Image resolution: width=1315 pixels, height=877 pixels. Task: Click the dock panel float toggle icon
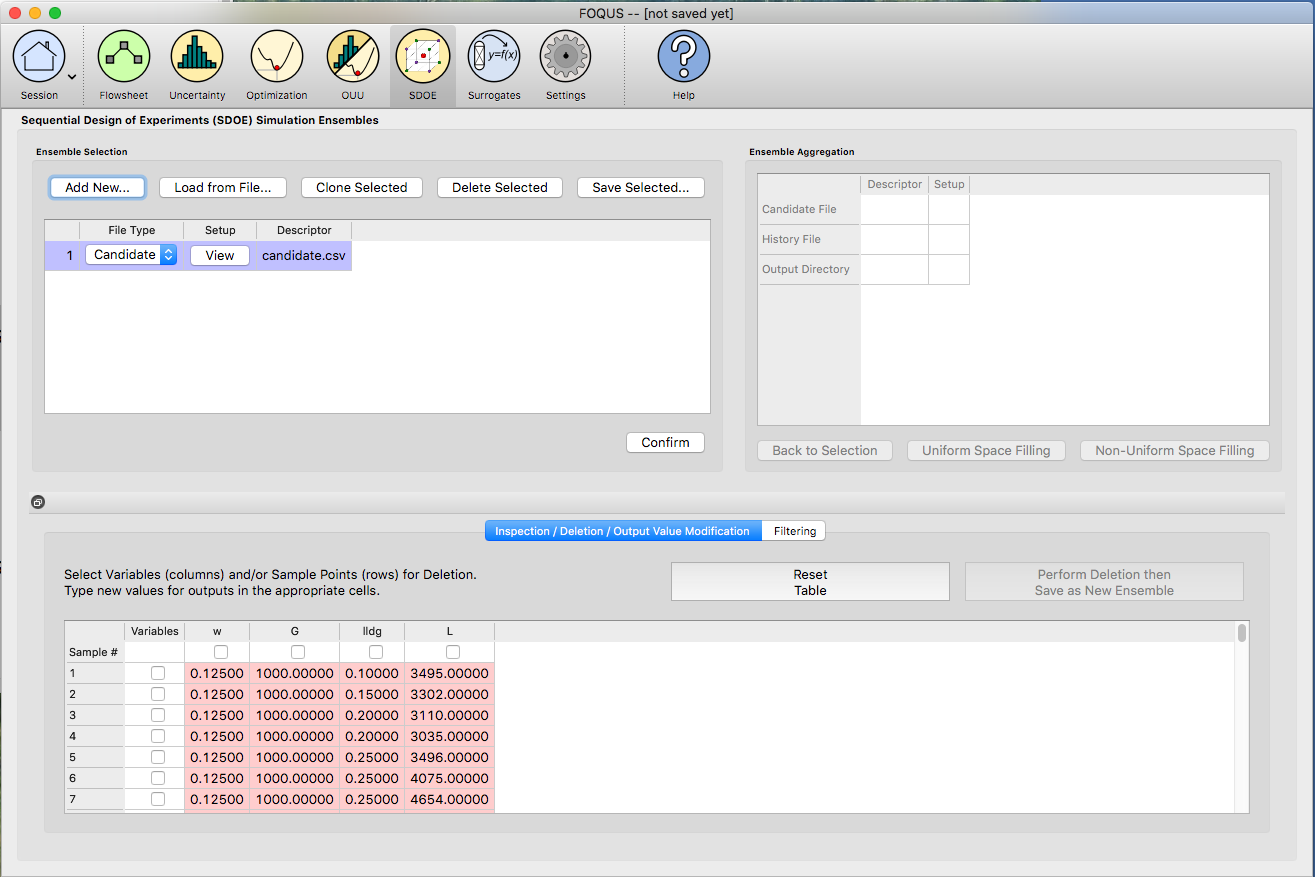tap(37, 502)
